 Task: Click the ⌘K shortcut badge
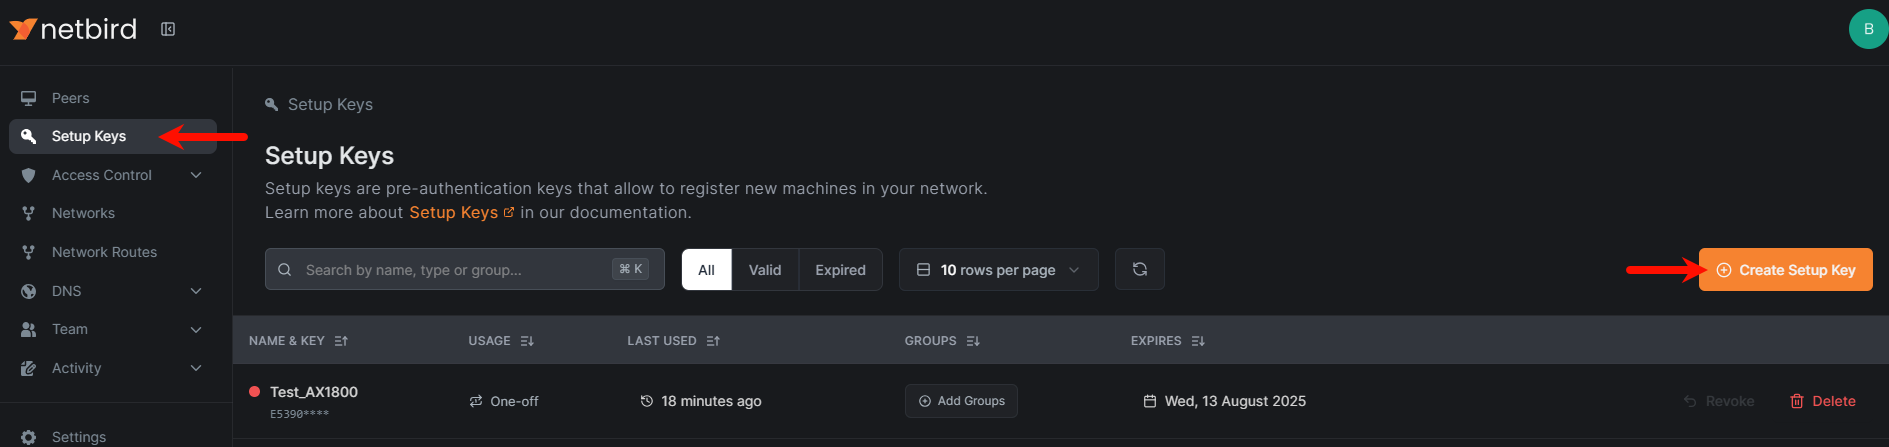click(x=631, y=269)
